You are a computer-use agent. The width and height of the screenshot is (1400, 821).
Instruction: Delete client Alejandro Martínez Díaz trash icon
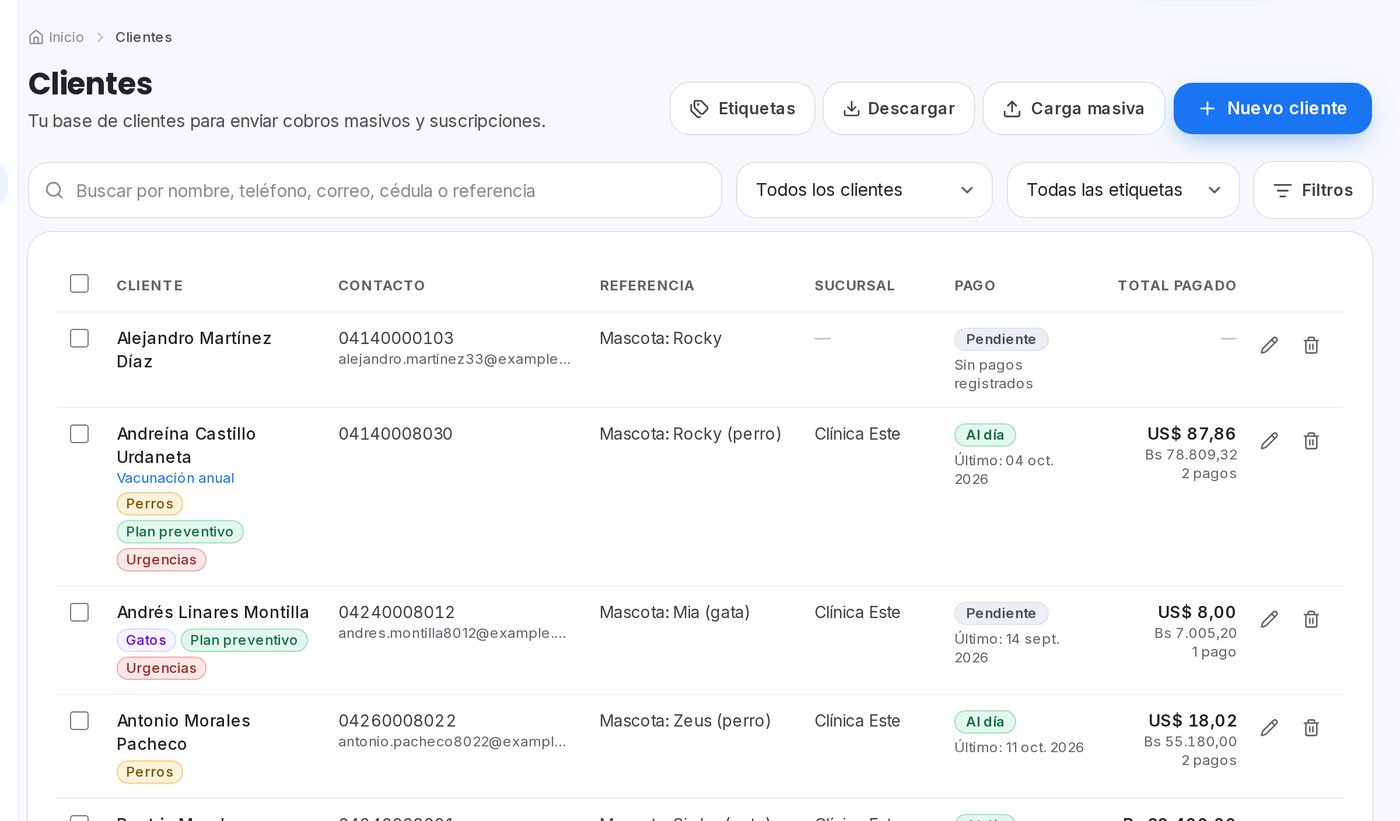tap(1311, 345)
